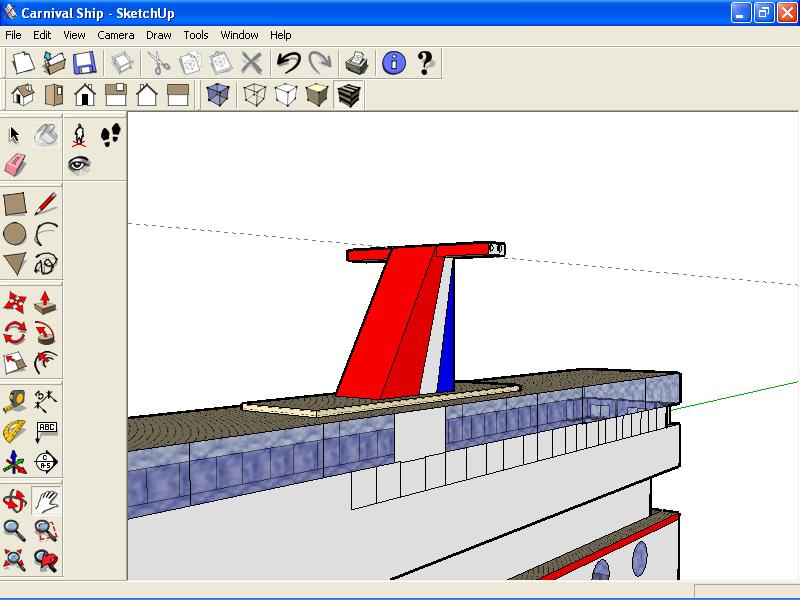Viewport: 800px width, 600px height.
Task: Enable Wireframe display mode
Action: (x=255, y=95)
